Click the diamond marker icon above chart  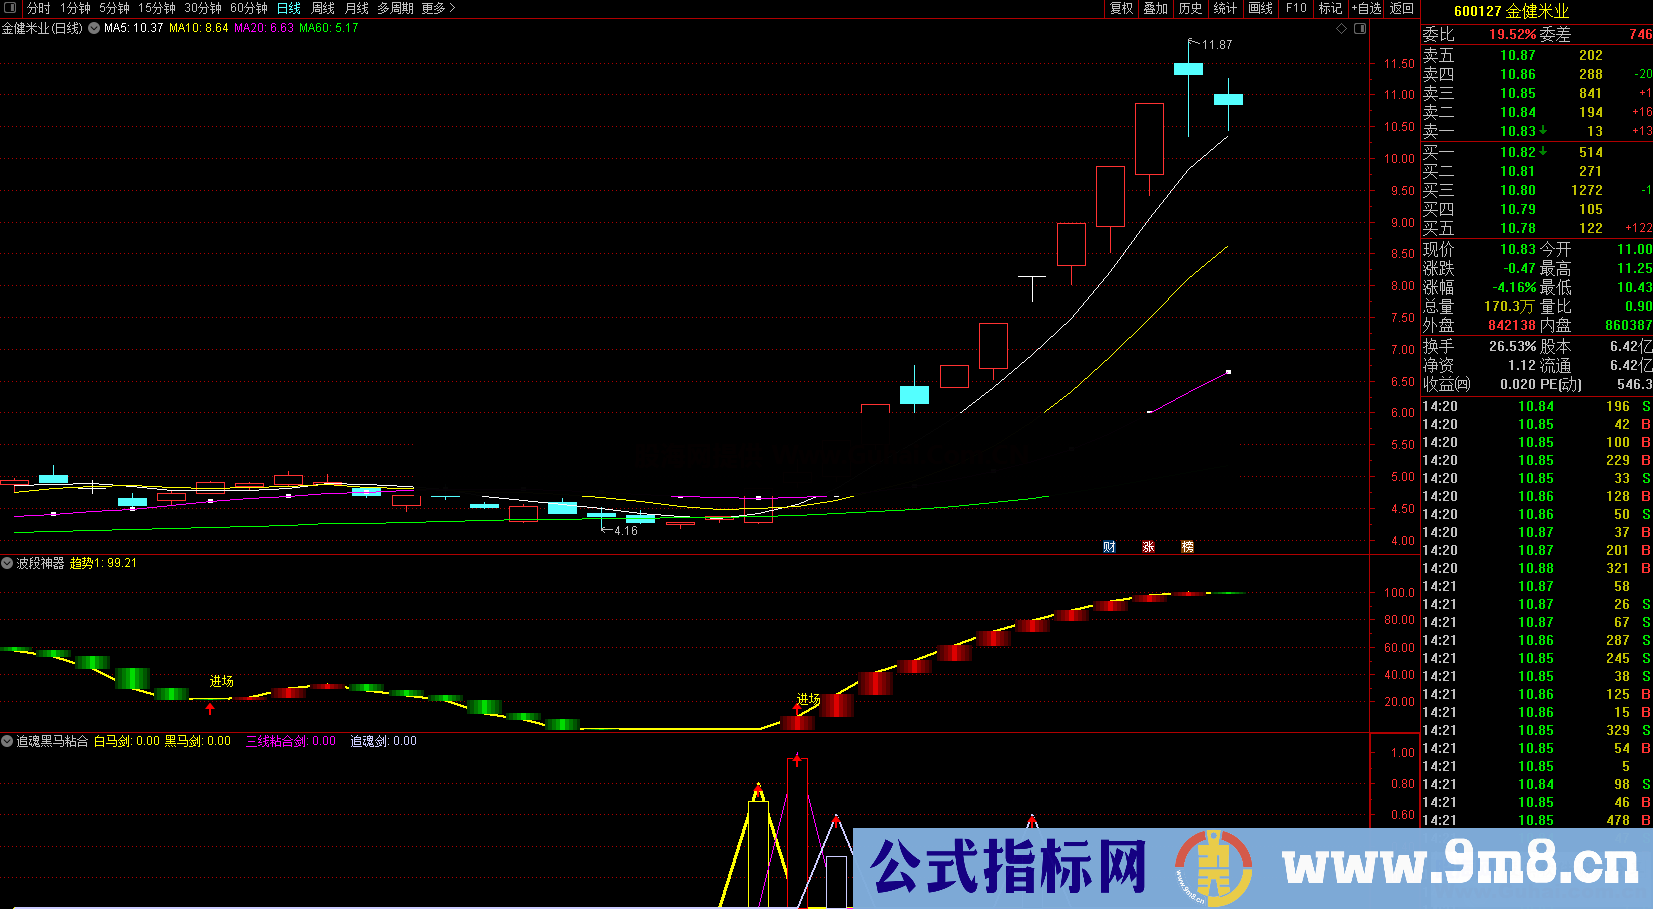(1341, 29)
